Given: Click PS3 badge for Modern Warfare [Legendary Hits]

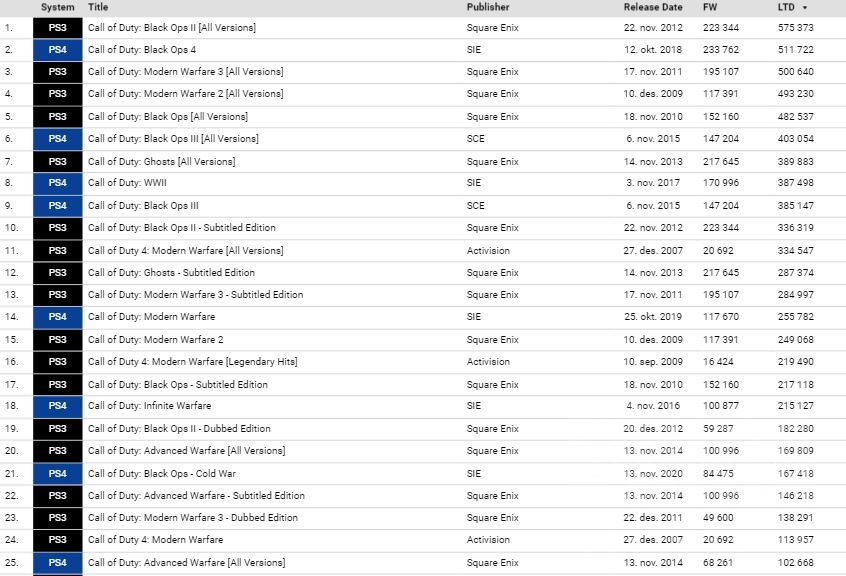Looking at the screenshot, I should click(x=57, y=362).
